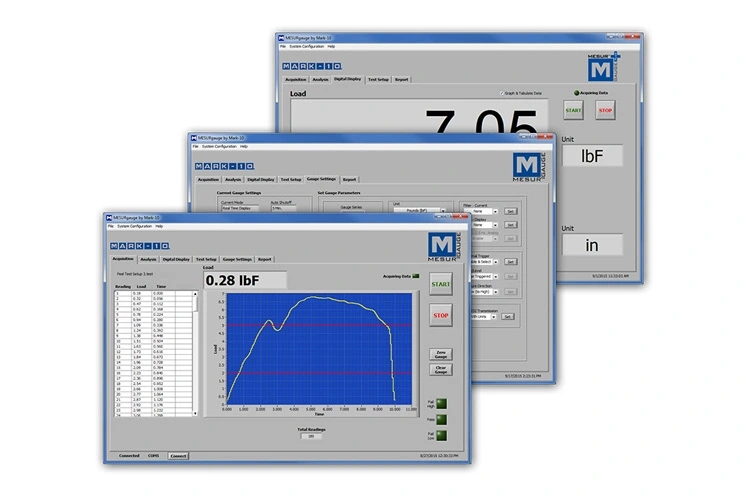This screenshot has width=750, height=500.
Task: Click the 'COM5' port status text
Action: point(154,456)
